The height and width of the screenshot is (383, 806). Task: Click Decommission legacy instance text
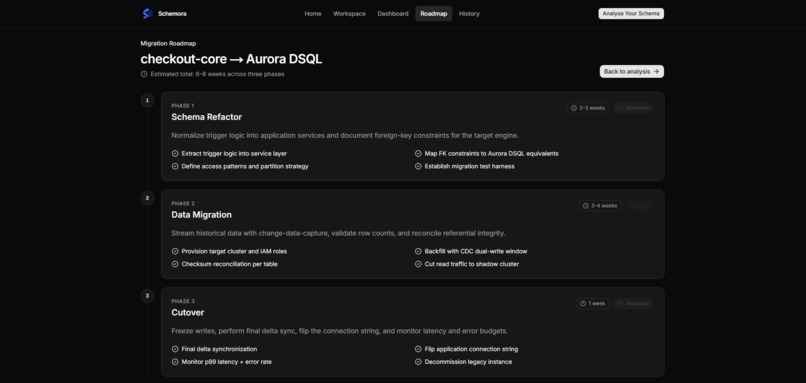[x=468, y=362]
